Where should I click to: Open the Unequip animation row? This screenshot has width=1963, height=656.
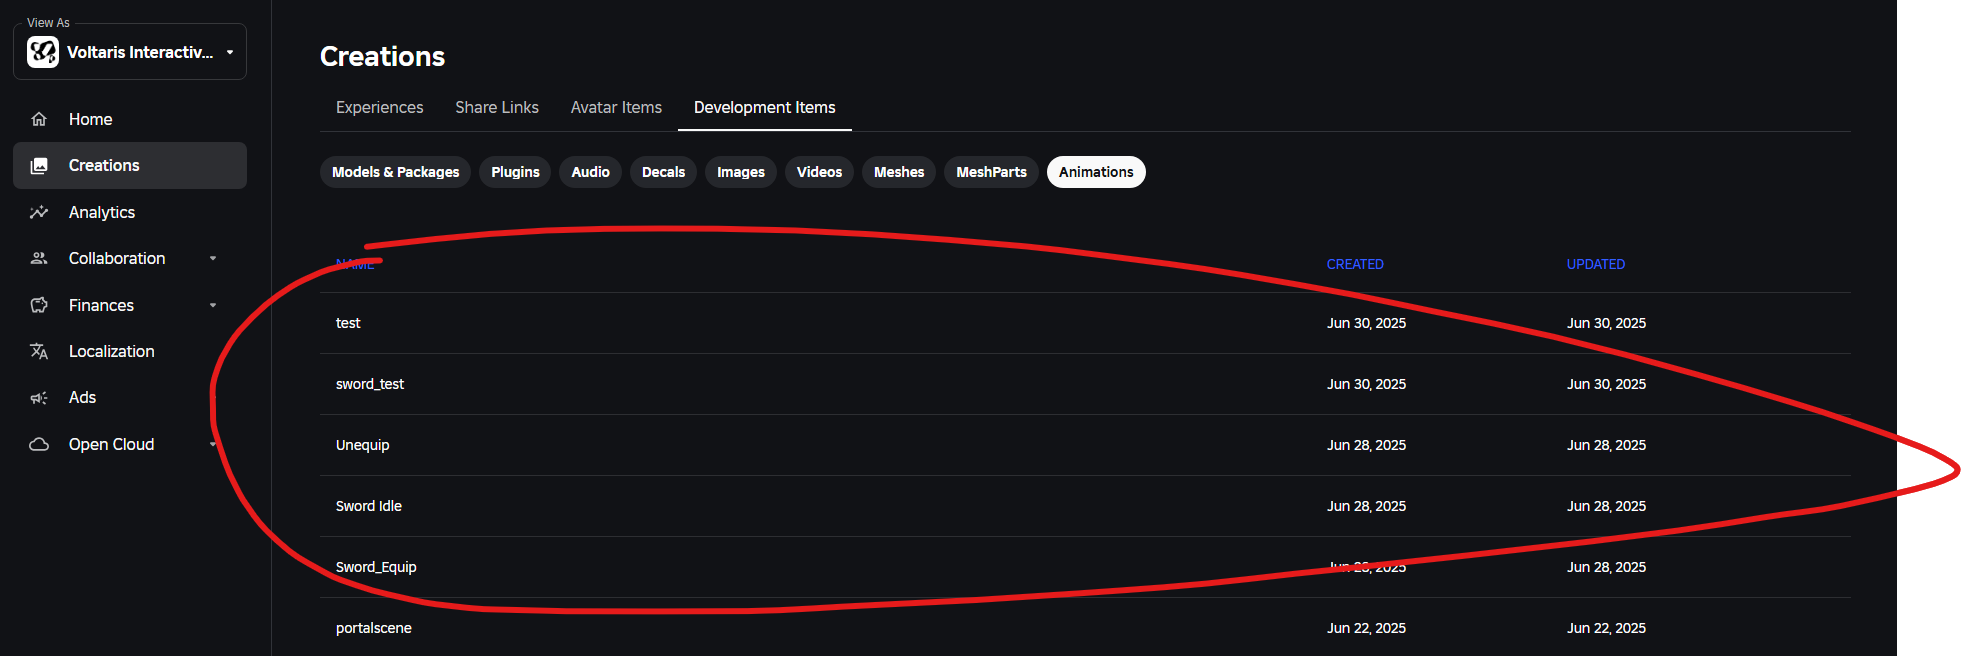click(1085, 445)
